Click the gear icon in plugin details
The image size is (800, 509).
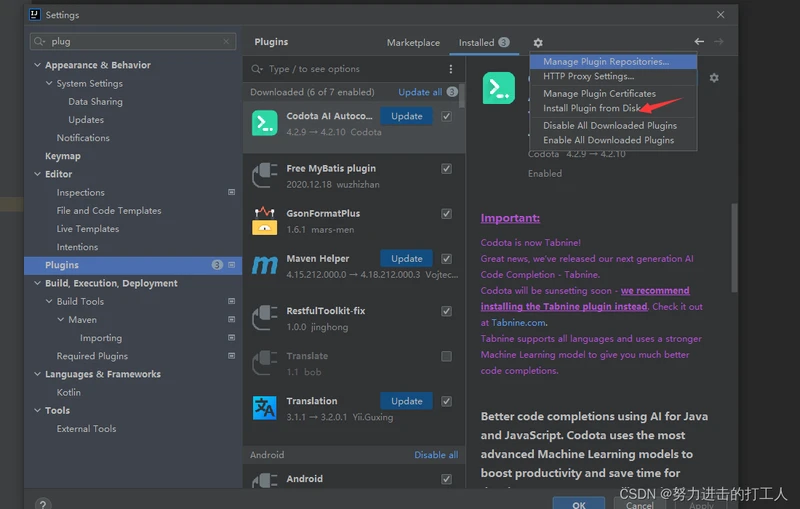coord(714,78)
